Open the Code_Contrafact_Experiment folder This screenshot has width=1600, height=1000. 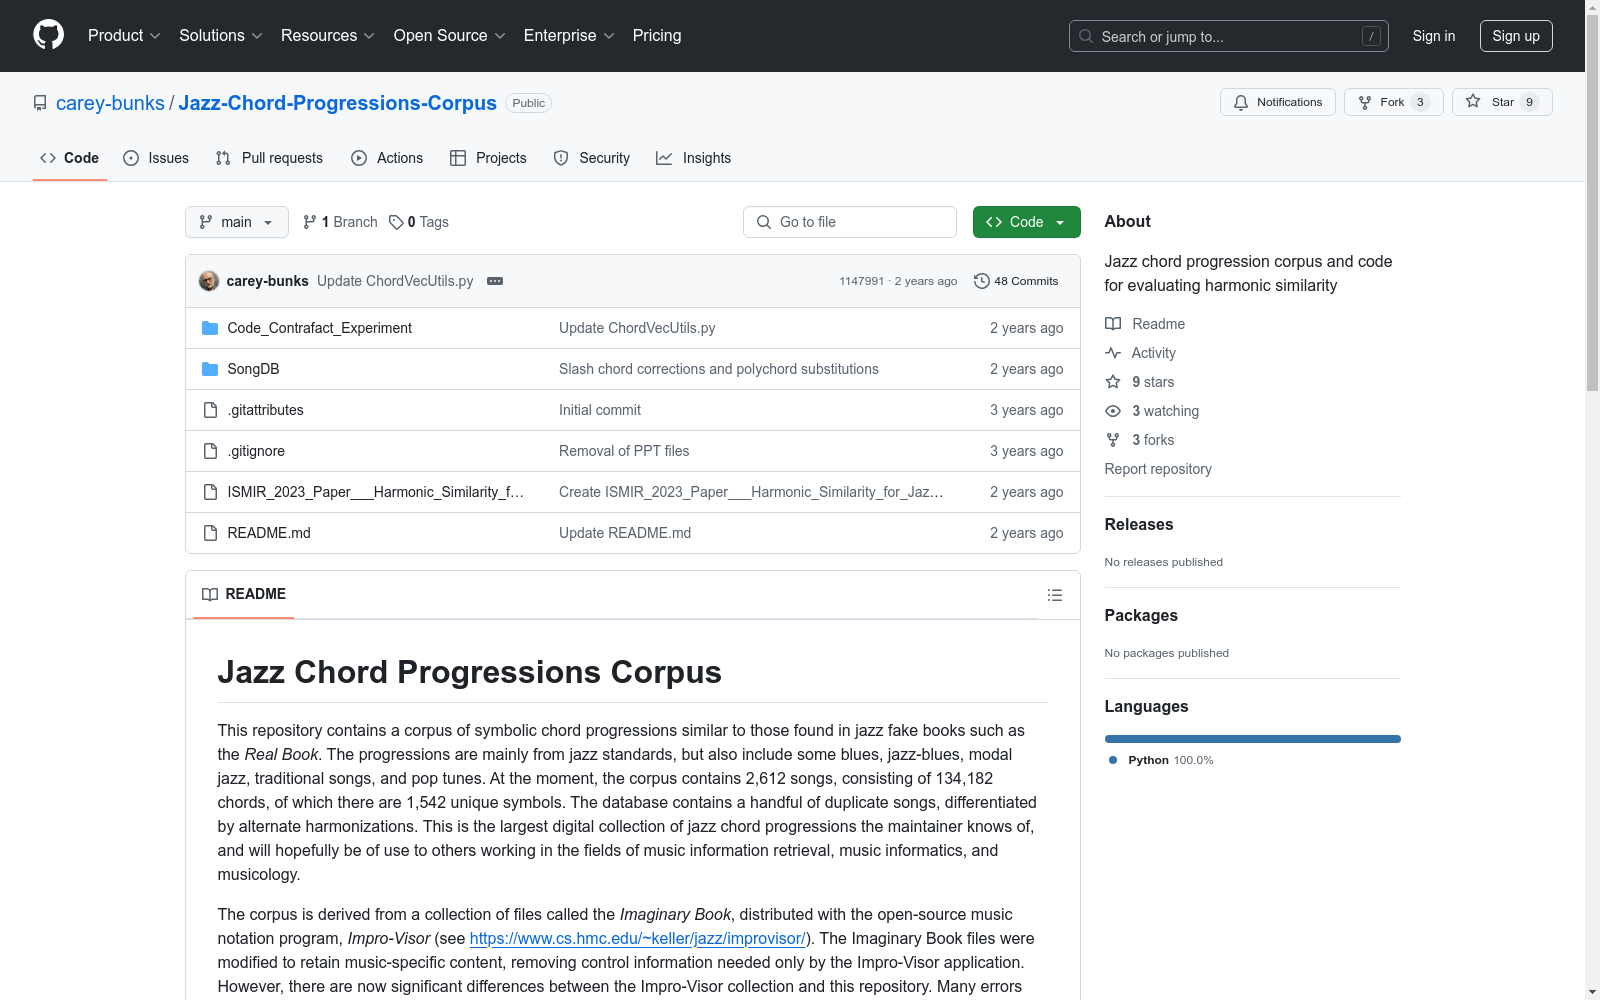(x=319, y=328)
